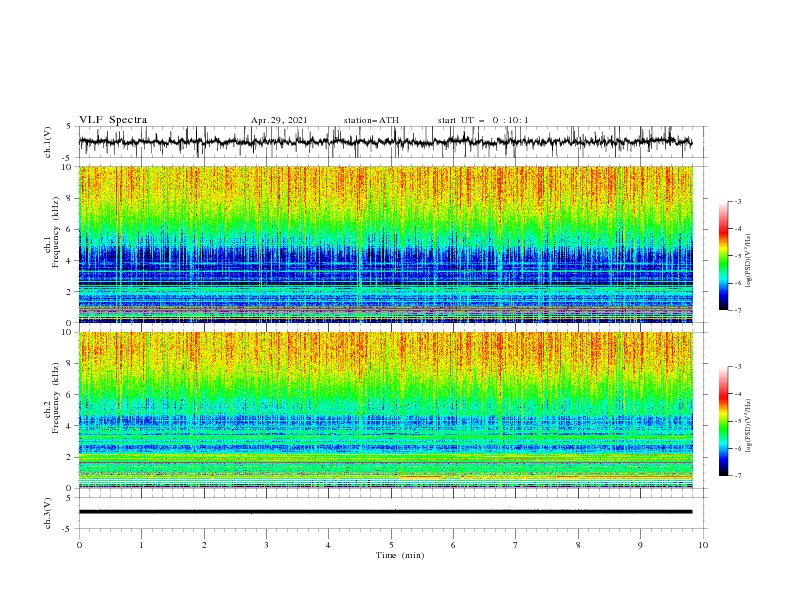
Task: Click the time axis tick label "3"
Action: 266,545
